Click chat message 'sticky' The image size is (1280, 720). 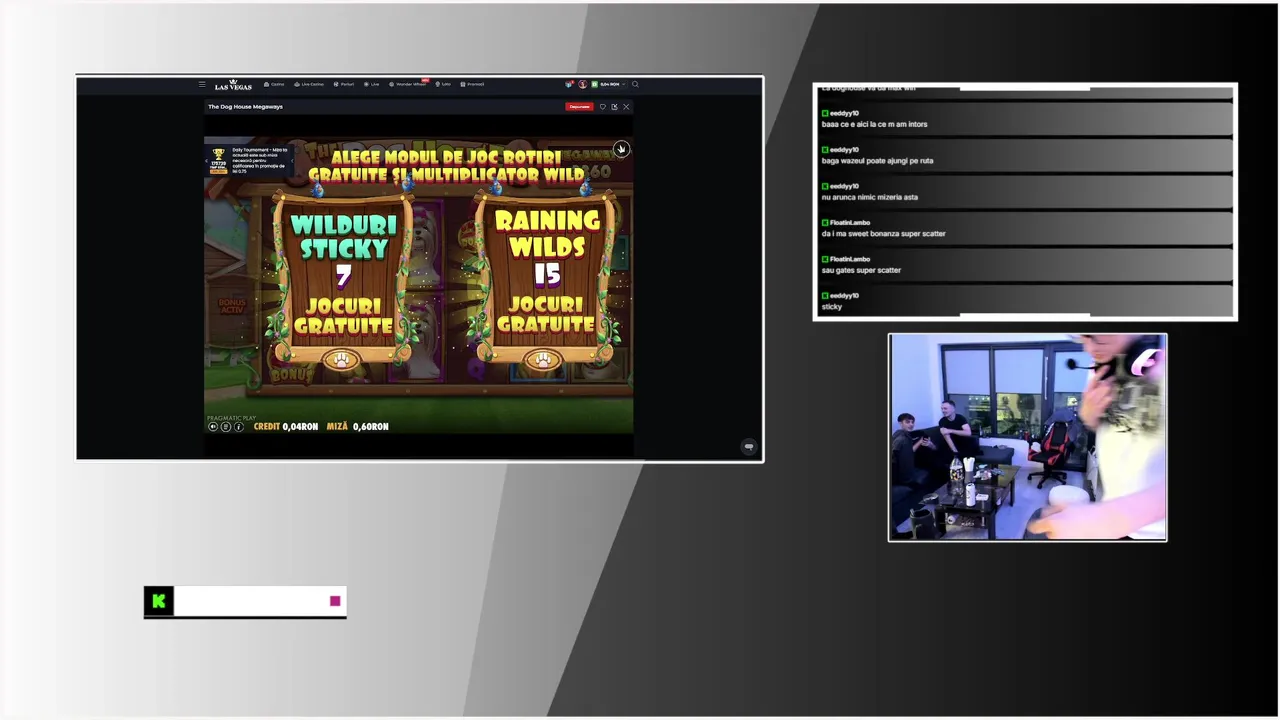tap(832, 307)
